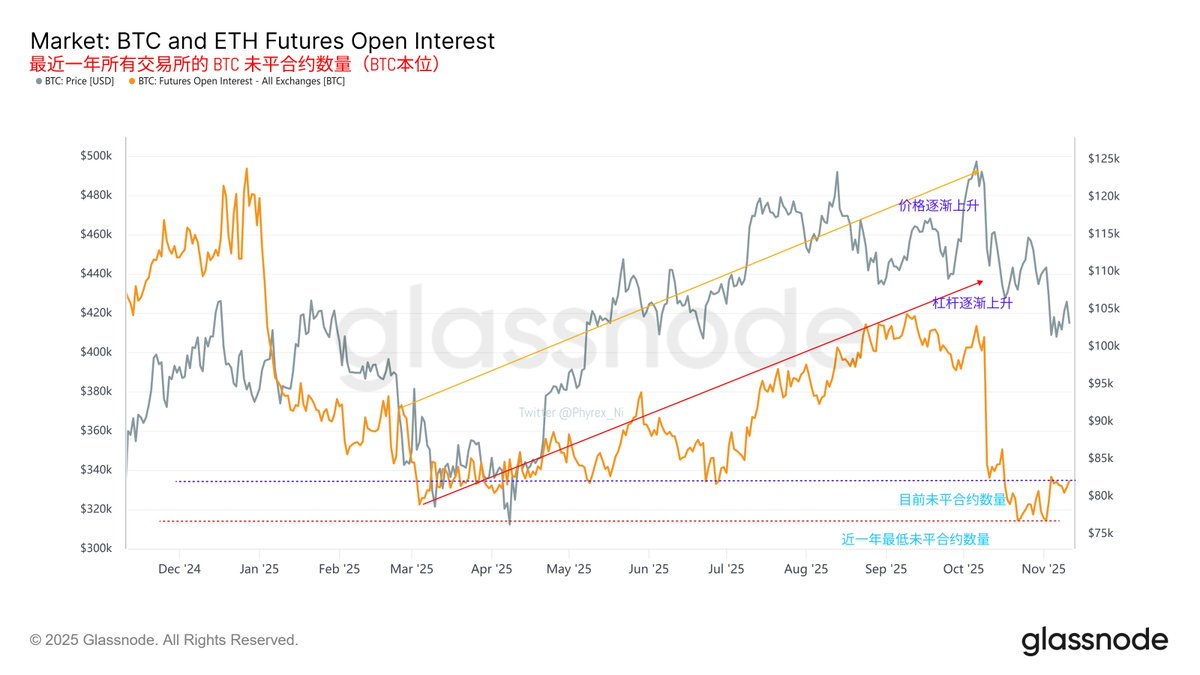Click the "杠杆逐渐上升" annotation
Image resolution: width=1200 pixels, height=675 pixels.
[972, 302]
